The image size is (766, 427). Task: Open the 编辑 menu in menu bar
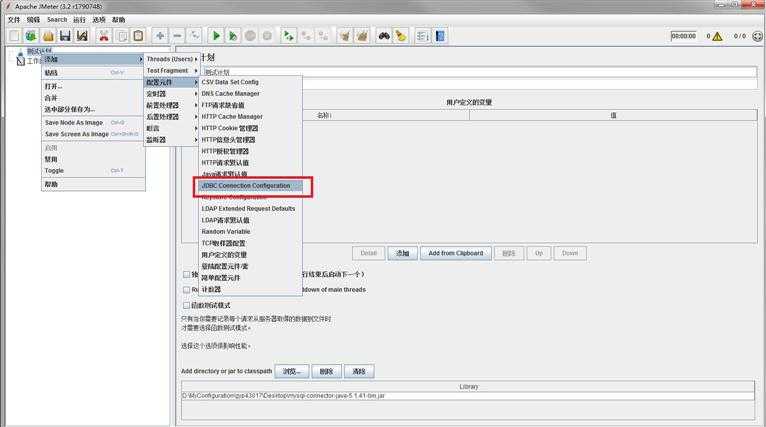33,20
